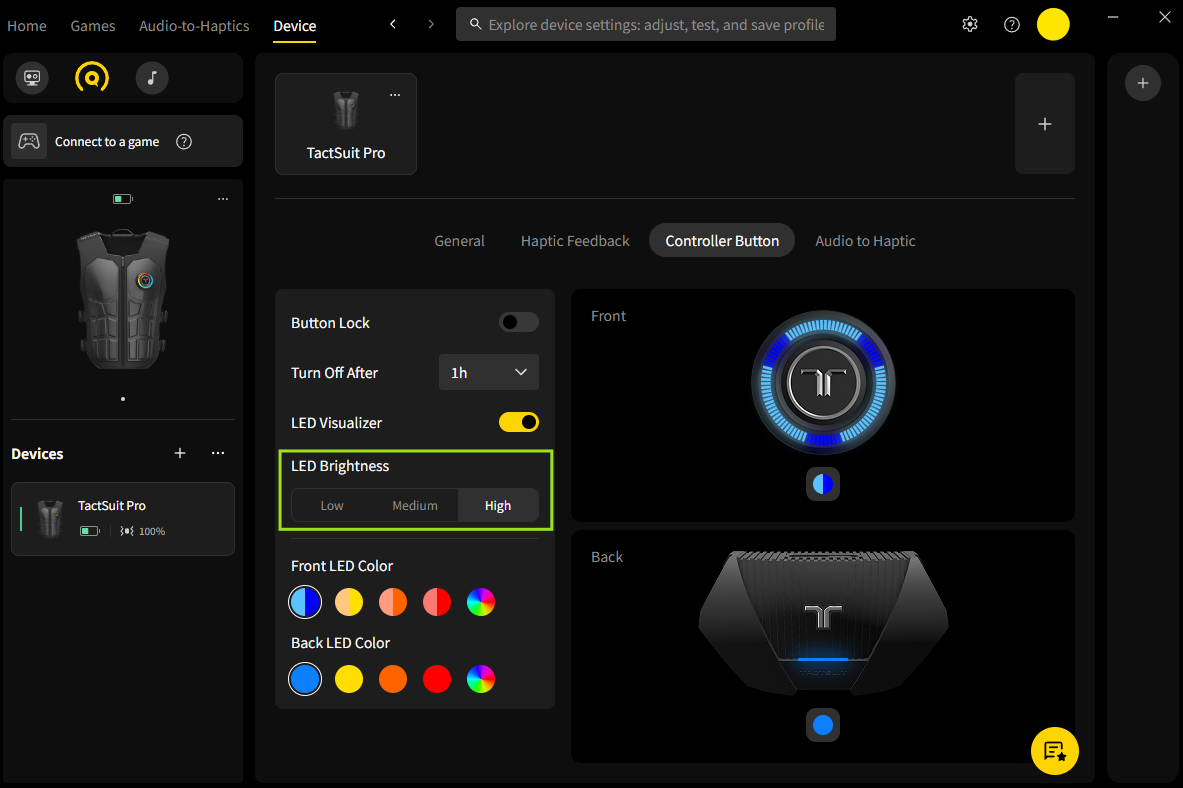Click the 100% vibration level text

click(x=152, y=531)
